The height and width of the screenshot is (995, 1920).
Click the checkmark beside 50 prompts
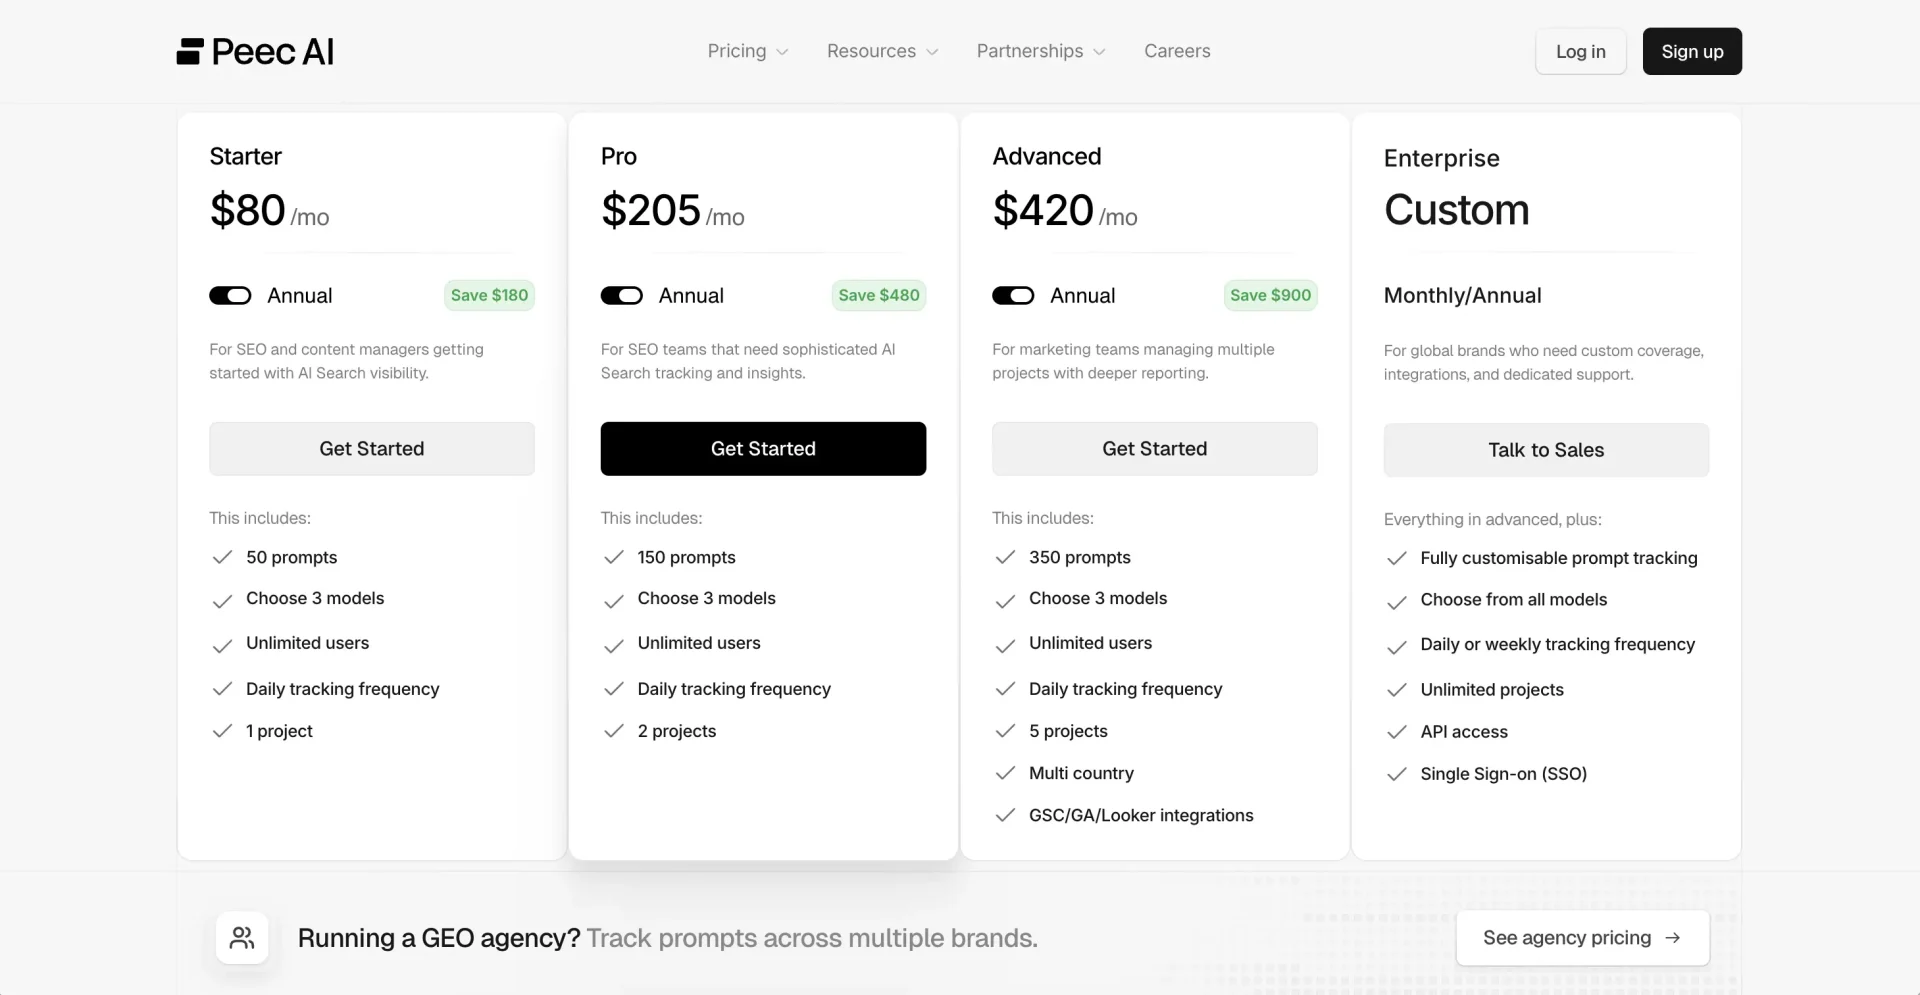(x=222, y=558)
